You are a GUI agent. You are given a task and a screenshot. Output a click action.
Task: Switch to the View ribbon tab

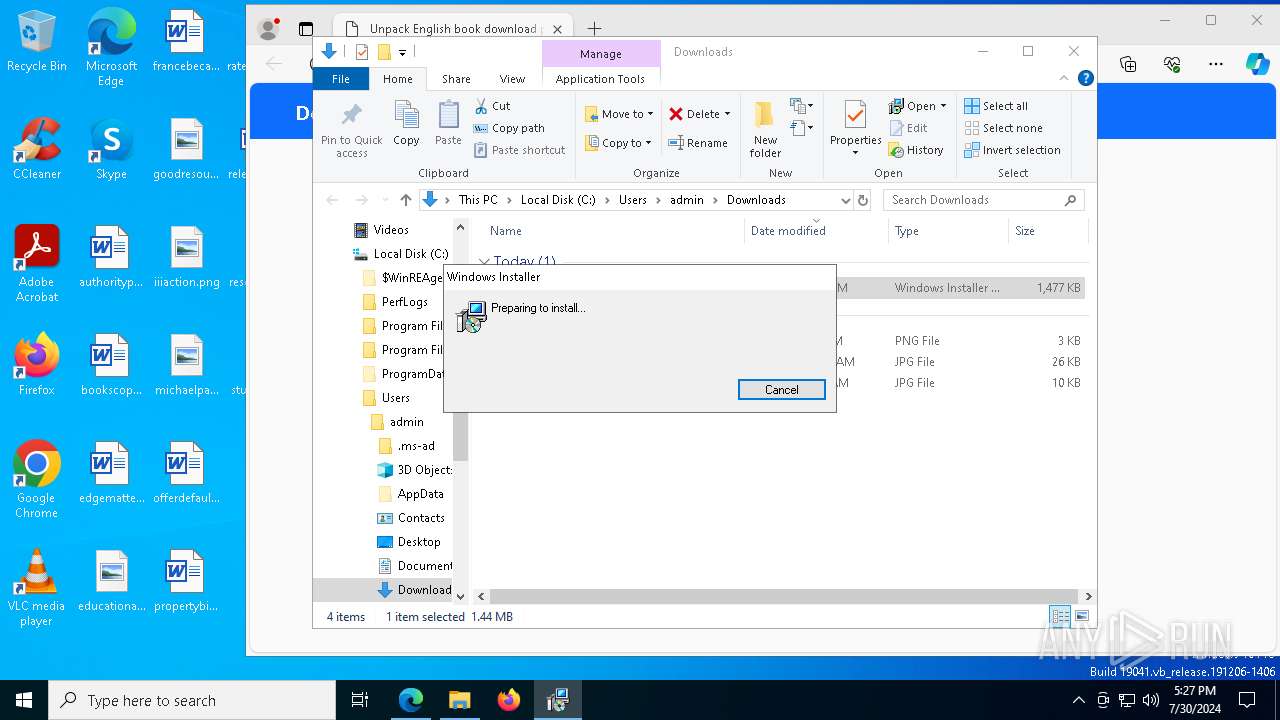click(x=512, y=79)
